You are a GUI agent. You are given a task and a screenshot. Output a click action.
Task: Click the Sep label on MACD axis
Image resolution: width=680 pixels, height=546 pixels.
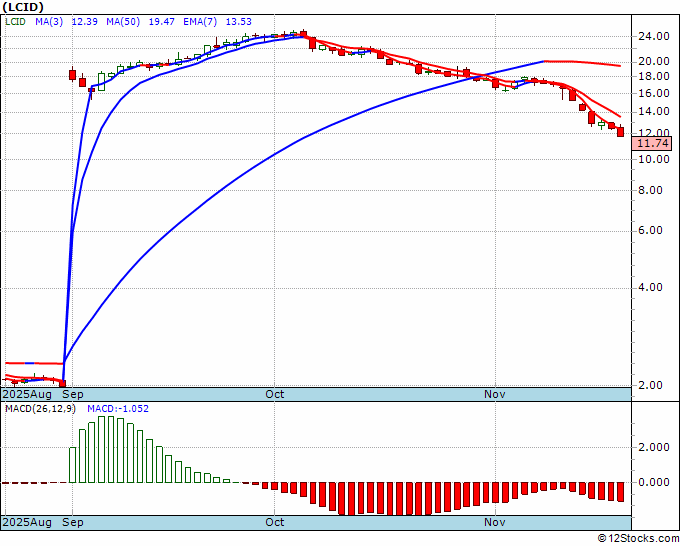pos(73,522)
